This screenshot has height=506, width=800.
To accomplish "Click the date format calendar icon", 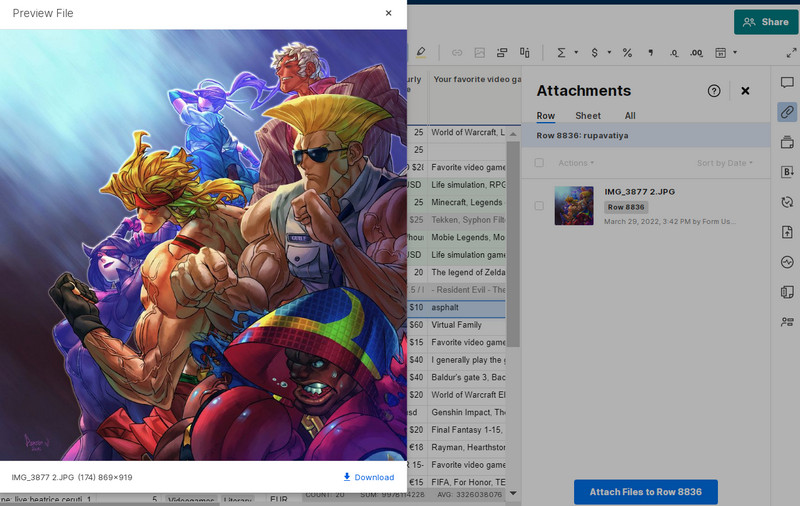I will pyautogui.click(x=720, y=53).
